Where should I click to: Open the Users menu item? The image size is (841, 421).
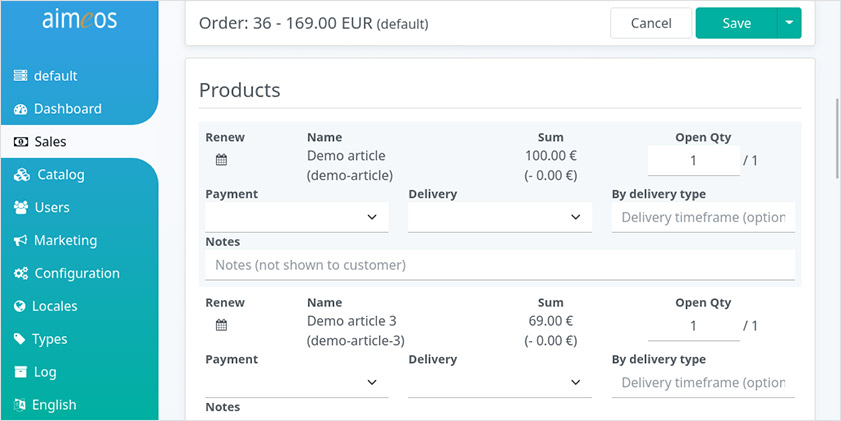pyautogui.click(x=79, y=208)
